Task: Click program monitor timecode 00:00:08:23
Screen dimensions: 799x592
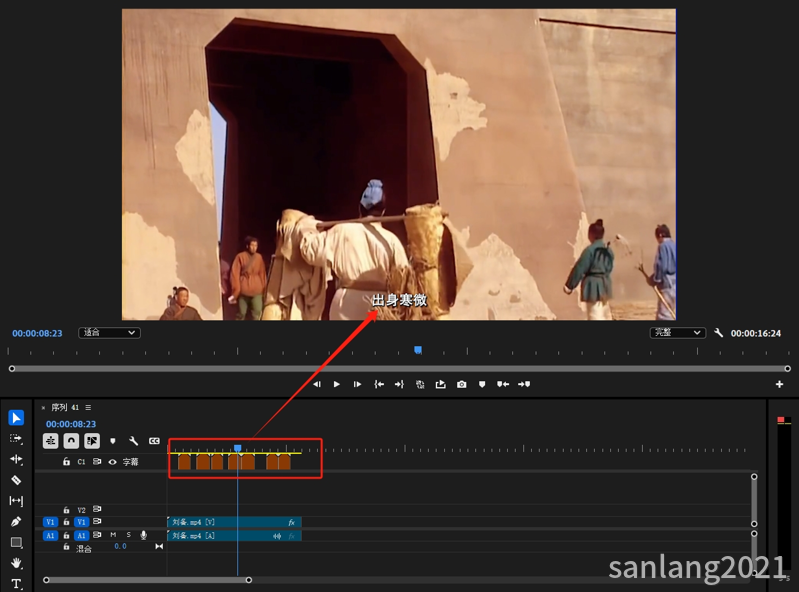Action: (37, 333)
